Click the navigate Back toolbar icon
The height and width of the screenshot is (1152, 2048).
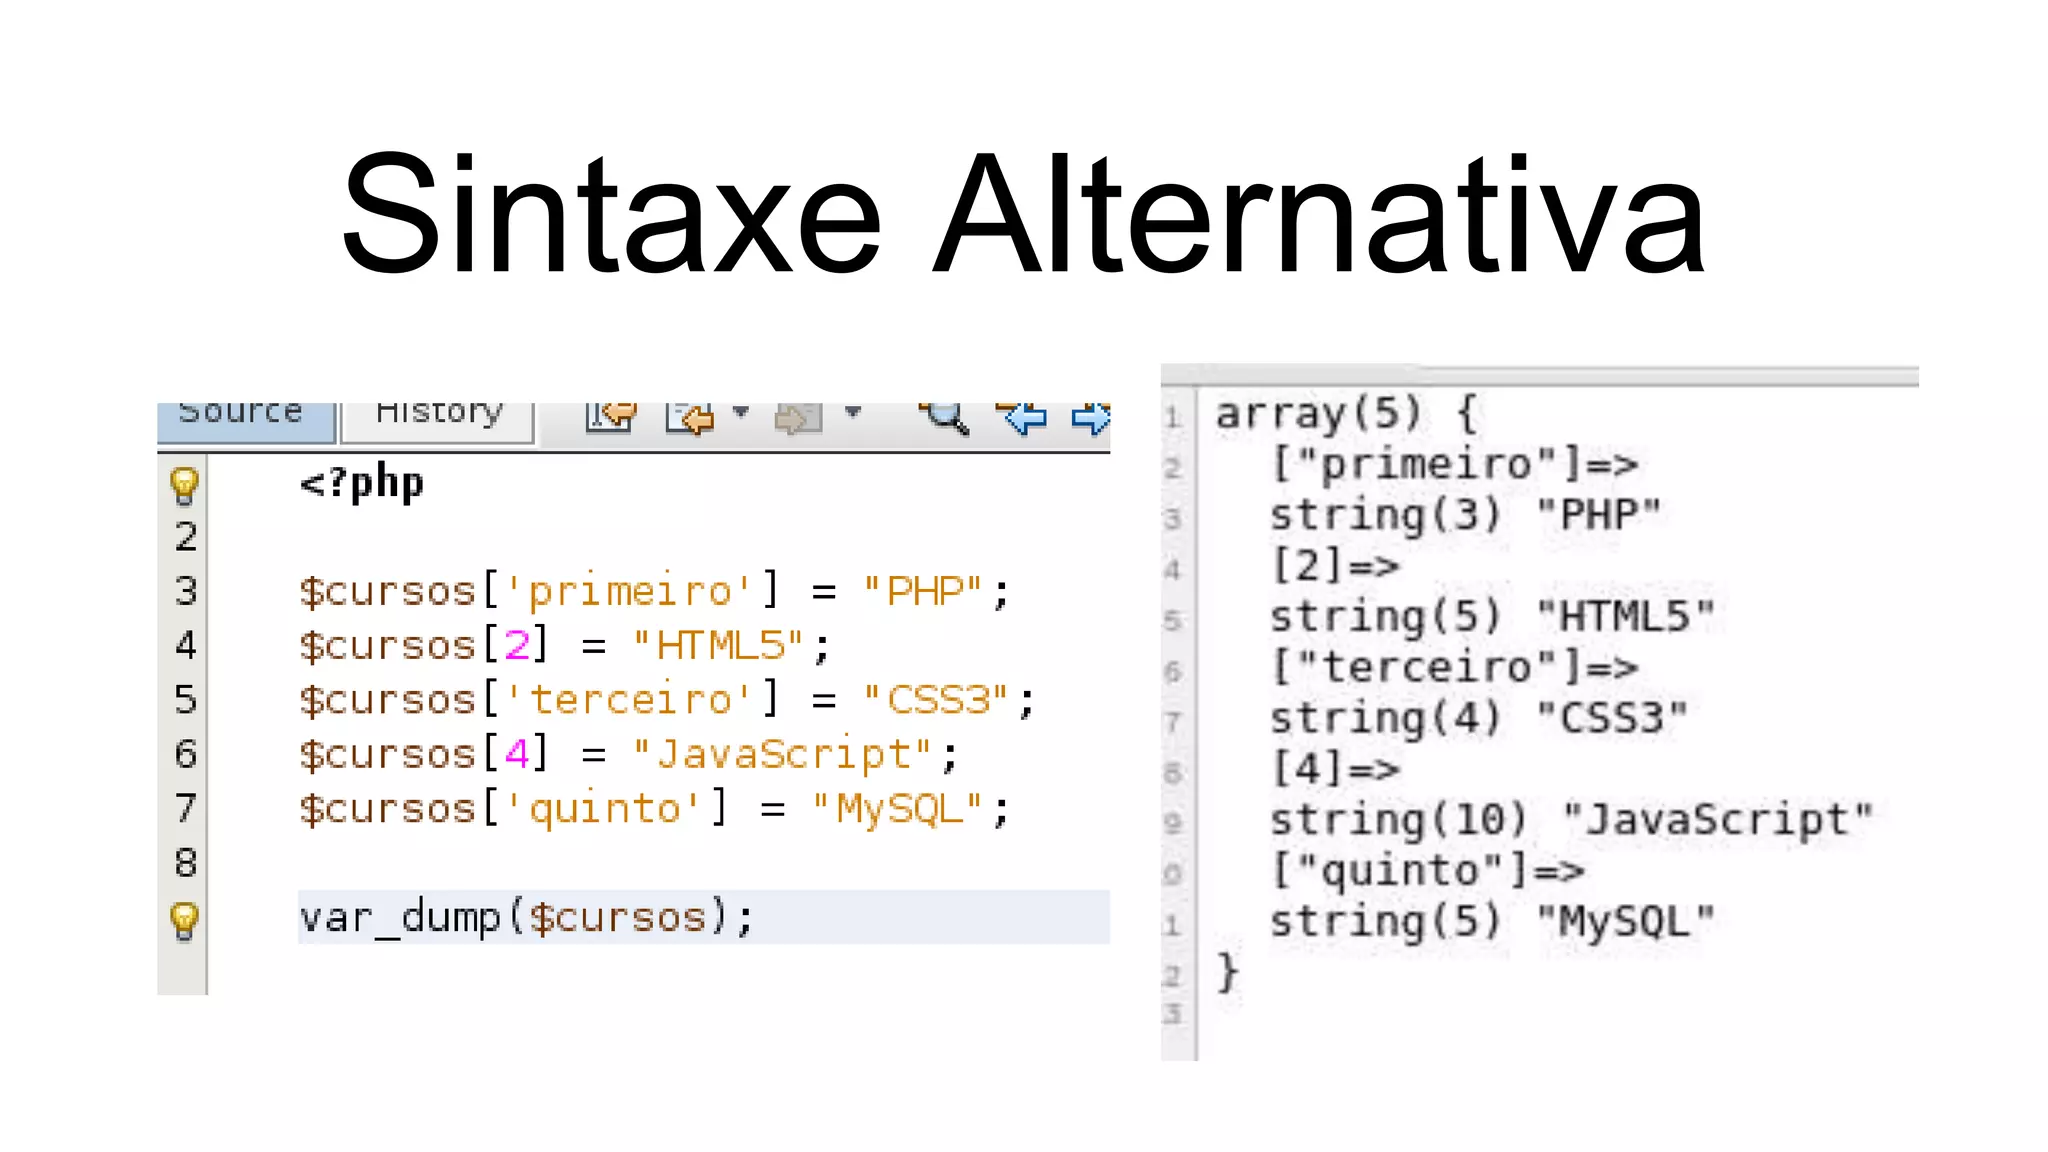690,417
